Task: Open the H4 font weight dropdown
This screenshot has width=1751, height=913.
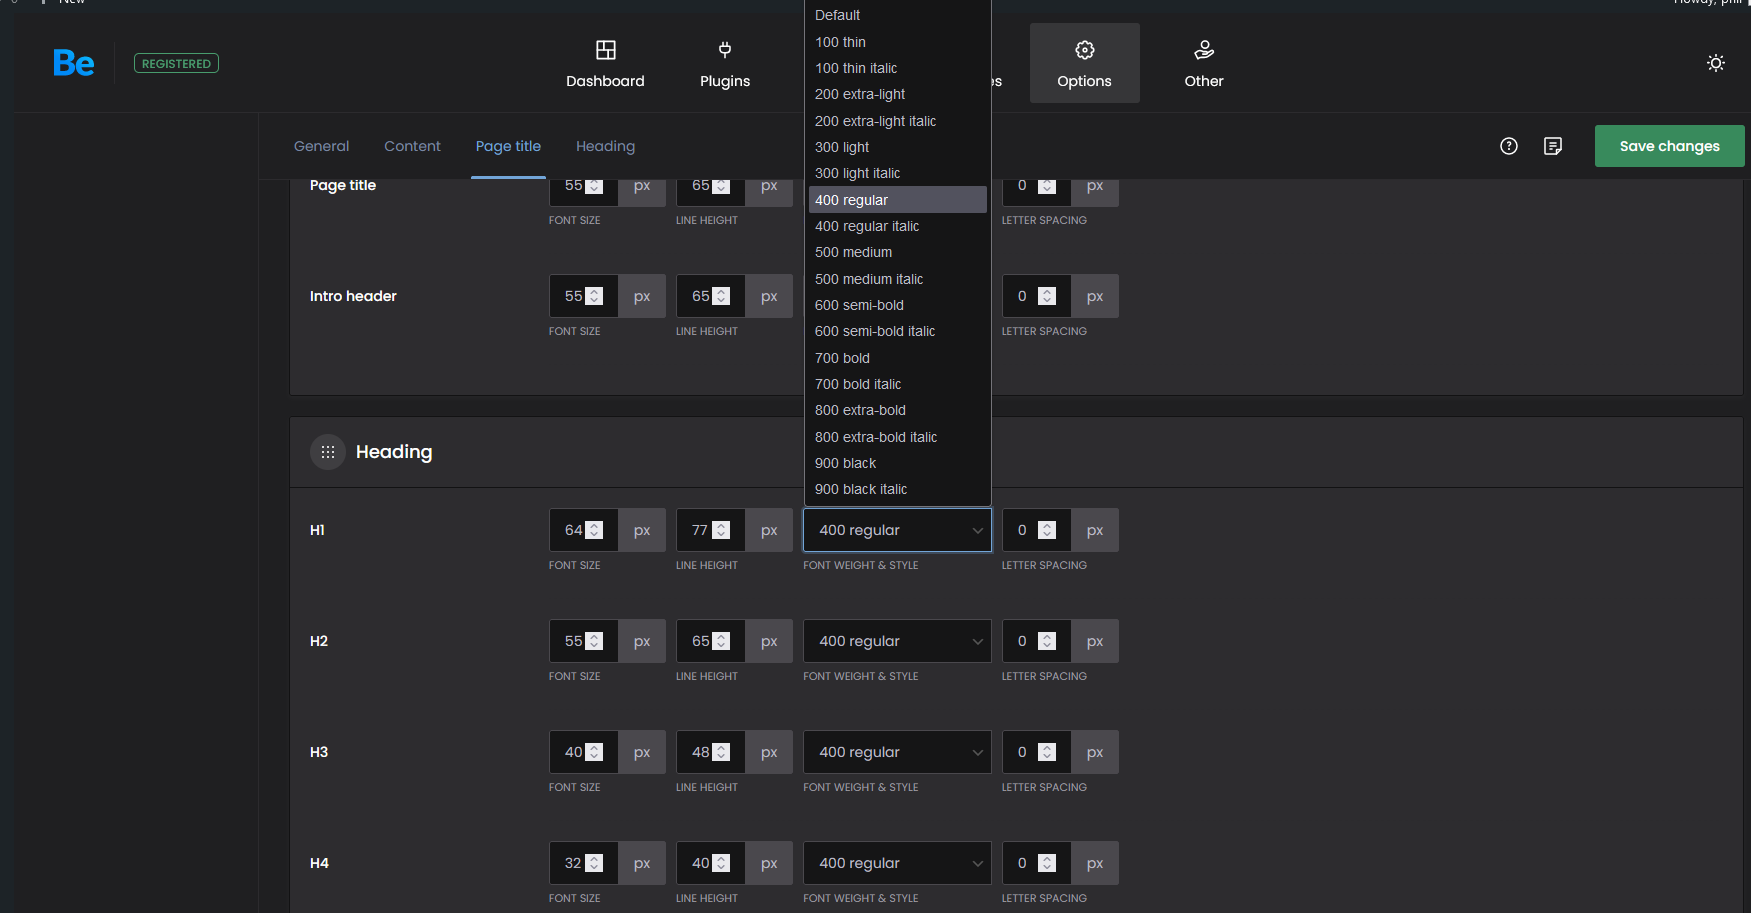Action: click(x=897, y=863)
